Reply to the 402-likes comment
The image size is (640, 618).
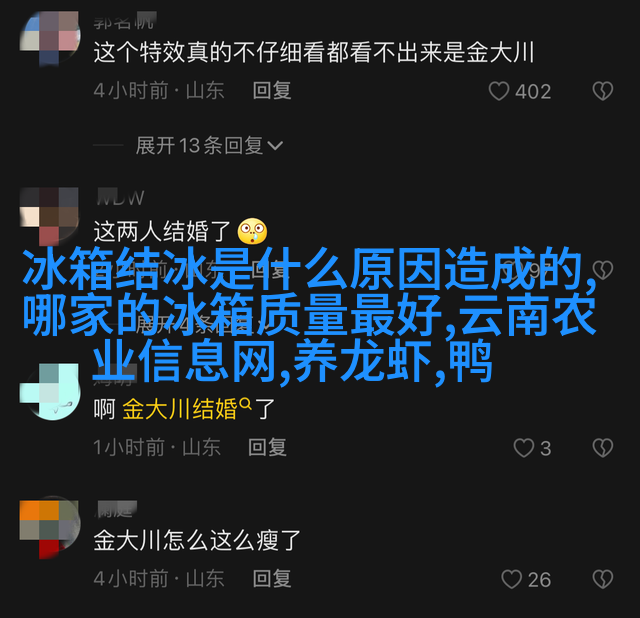coord(272,90)
